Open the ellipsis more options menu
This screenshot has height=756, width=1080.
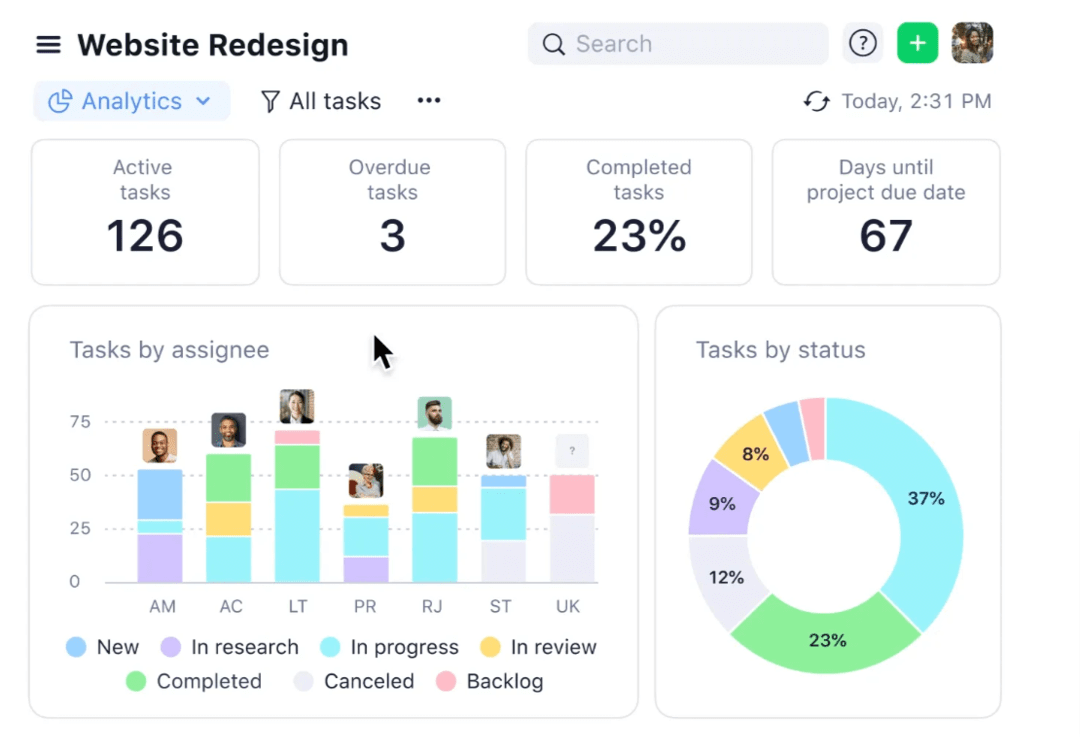click(428, 101)
